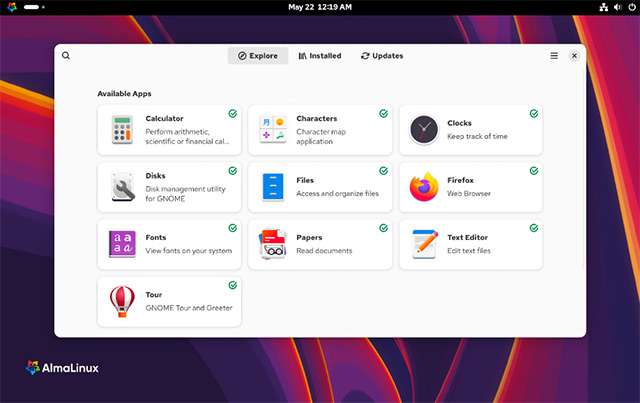The image size is (640, 403).
Task: Open the search icon in Software header
Action: click(66, 56)
